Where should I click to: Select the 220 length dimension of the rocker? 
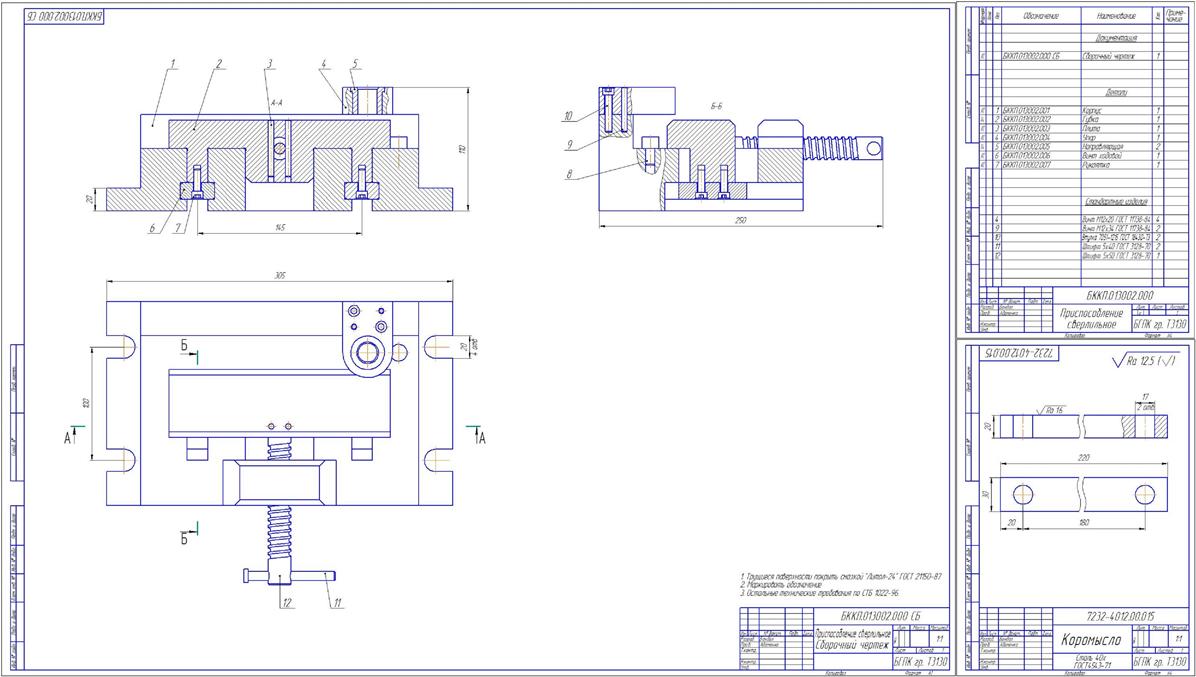click(x=1082, y=457)
